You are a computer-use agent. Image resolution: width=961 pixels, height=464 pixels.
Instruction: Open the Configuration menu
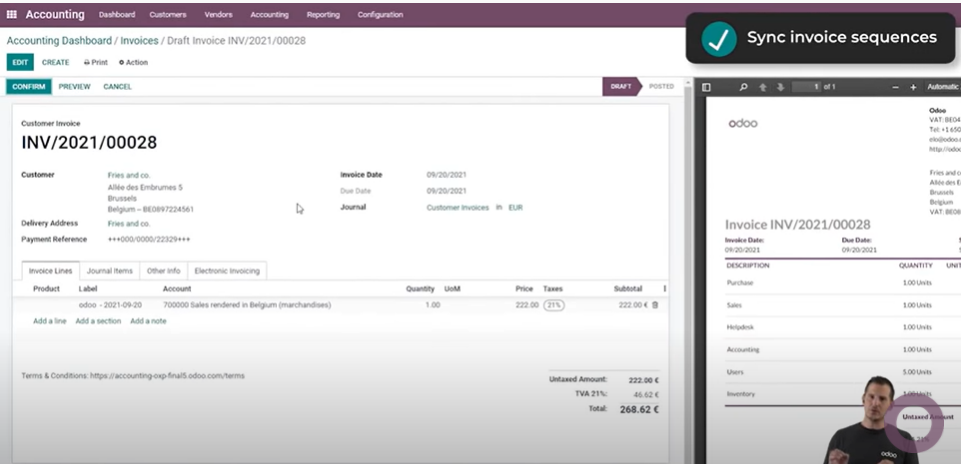(380, 15)
